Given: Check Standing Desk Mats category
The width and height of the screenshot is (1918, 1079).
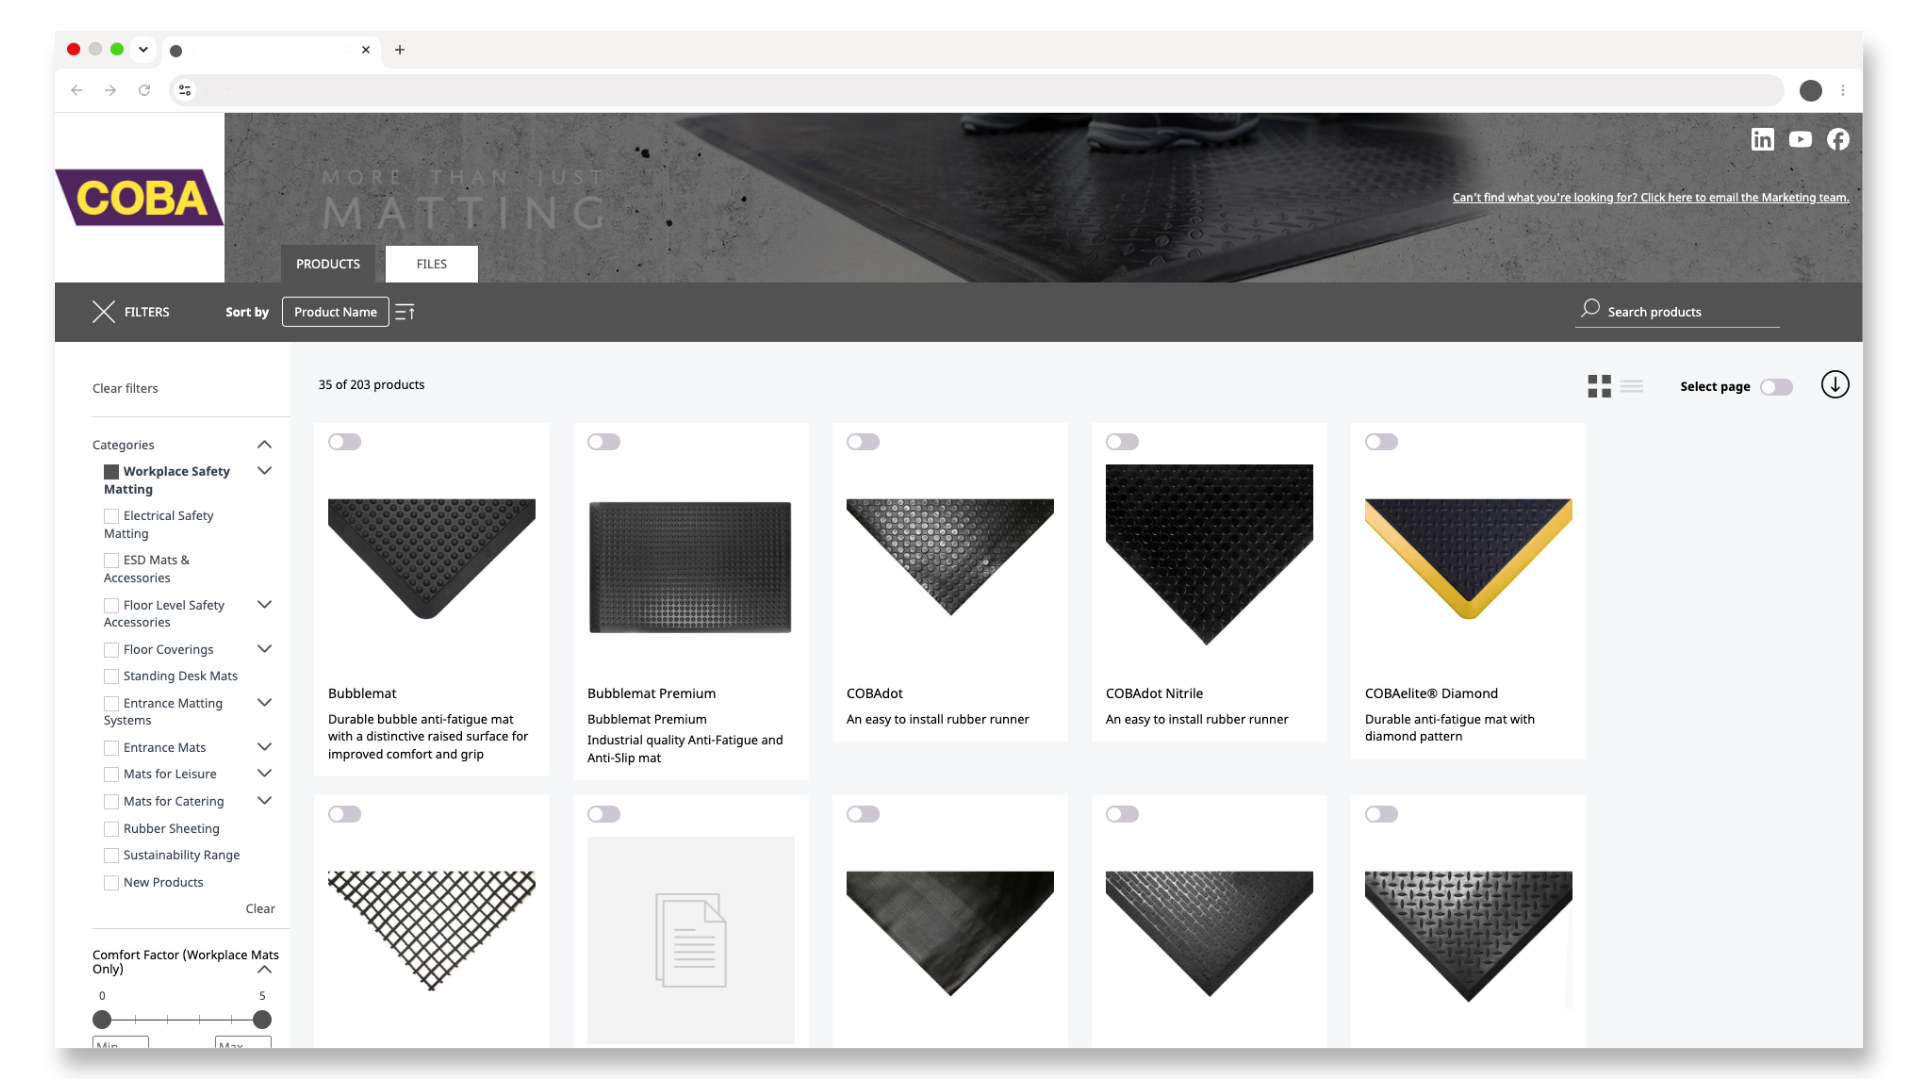Looking at the screenshot, I should click(x=111, y=677).
